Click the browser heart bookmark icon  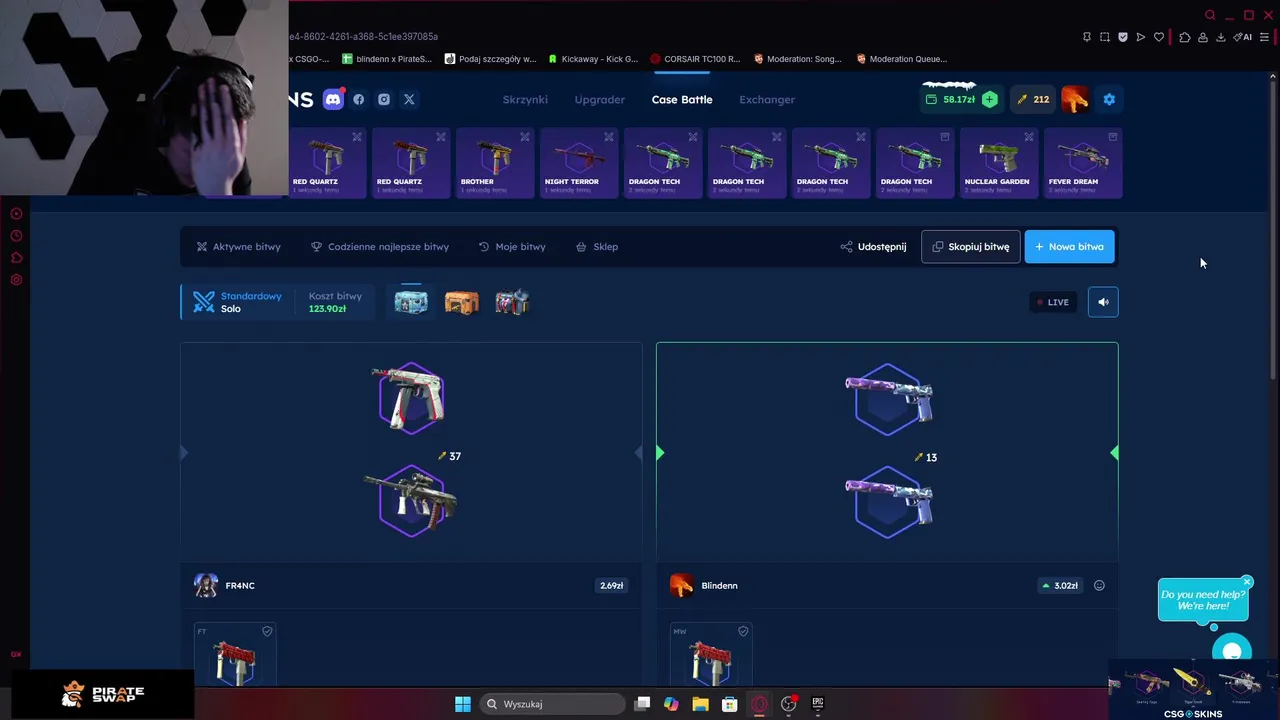tap(1159, 37)
